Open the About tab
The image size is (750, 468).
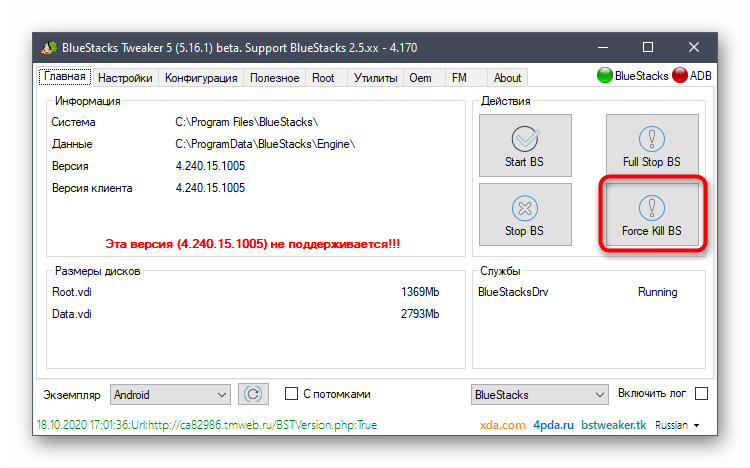click(x=507, y=78)
